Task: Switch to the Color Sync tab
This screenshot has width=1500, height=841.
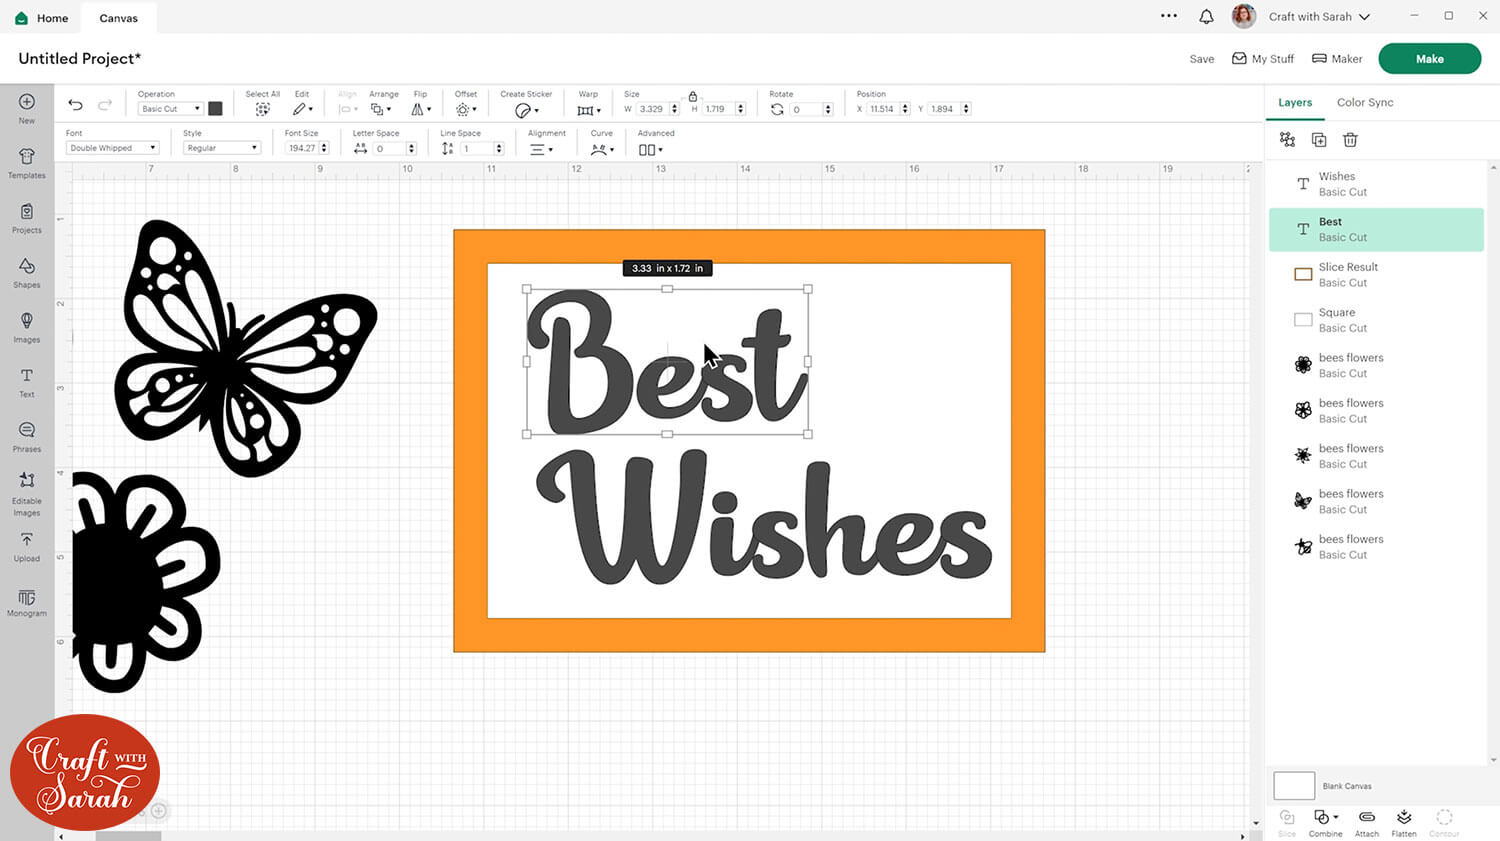Action: tap(1365, 102)
